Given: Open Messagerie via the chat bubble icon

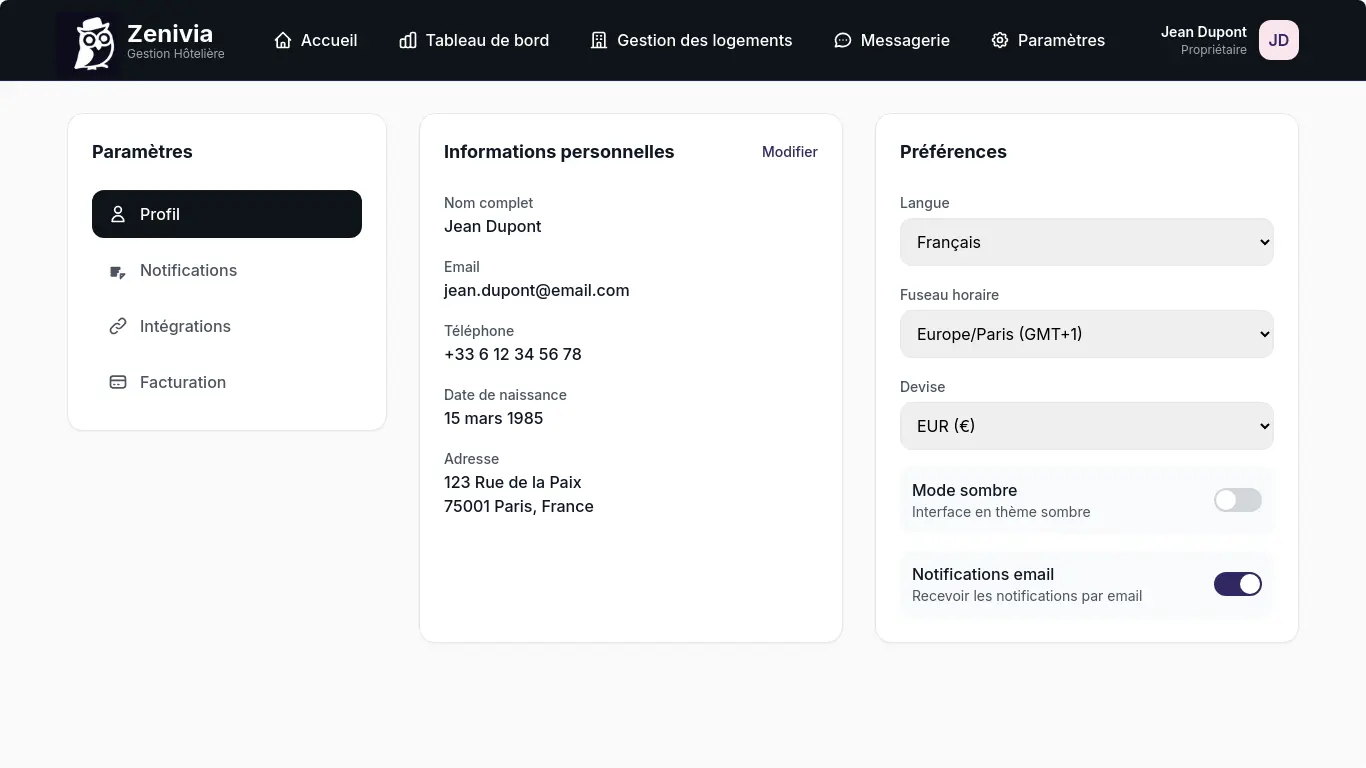Looking at the screenshot, I should (x=842, y=40).
